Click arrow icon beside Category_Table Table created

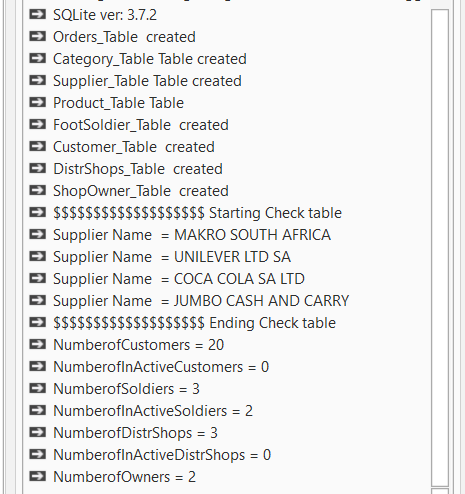point(37,59)
